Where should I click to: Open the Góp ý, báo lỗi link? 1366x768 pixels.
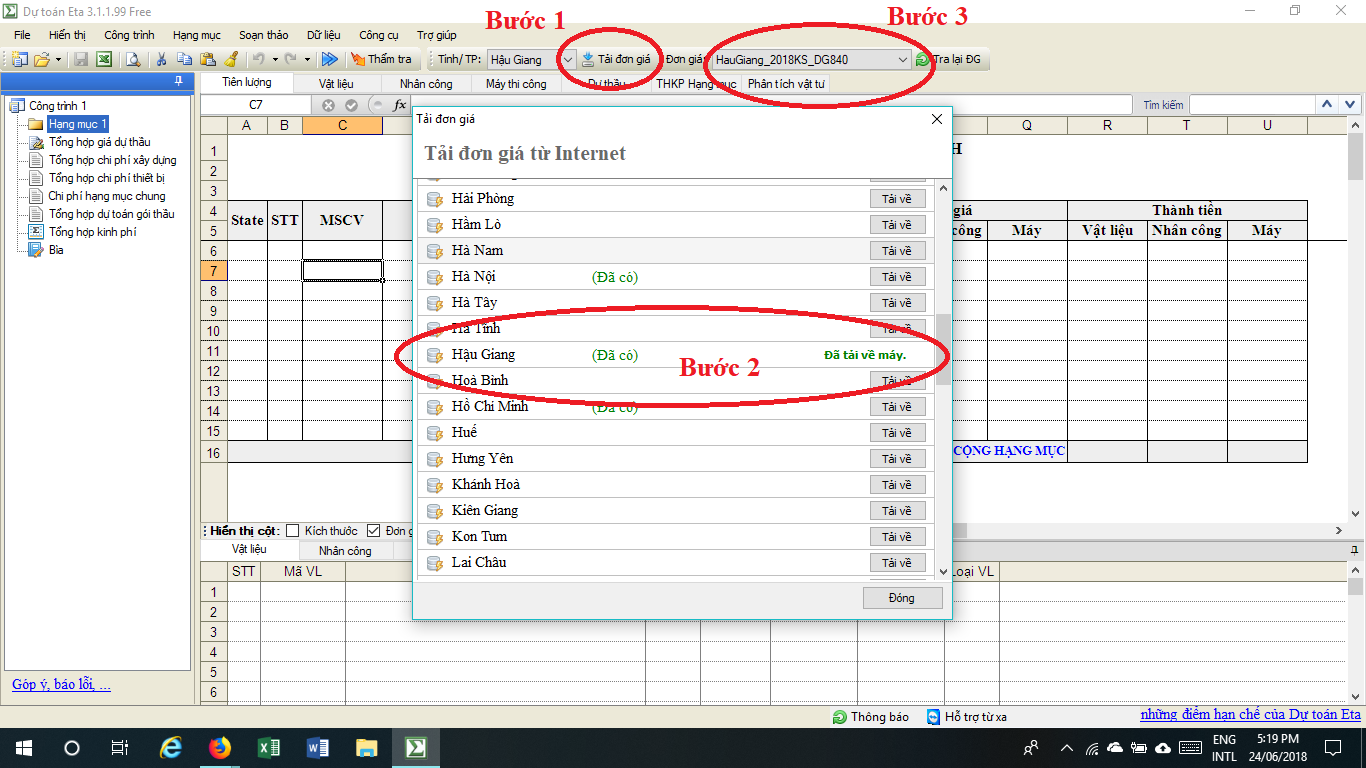(61, 685)
